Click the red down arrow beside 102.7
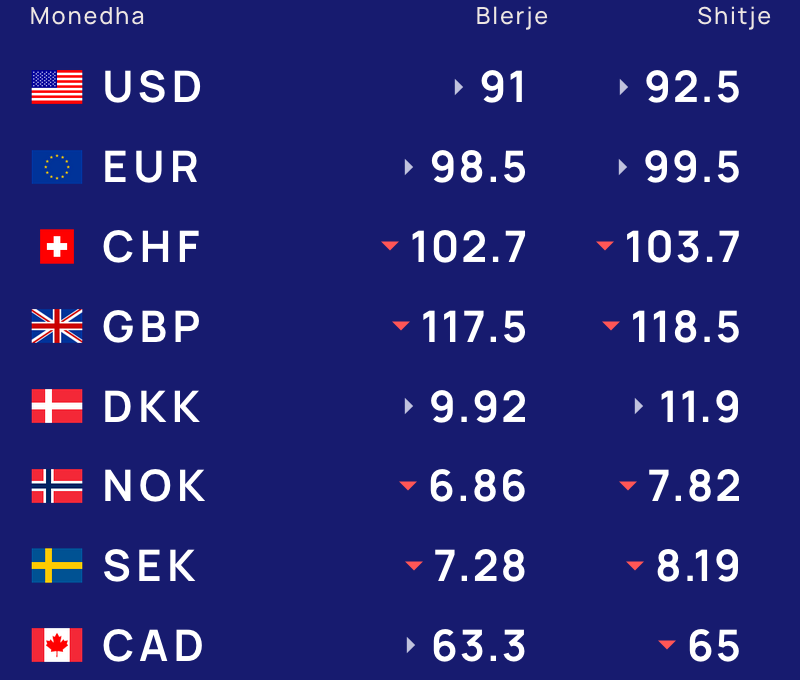Viewport: 800px width, 680px height. point(389,246)
